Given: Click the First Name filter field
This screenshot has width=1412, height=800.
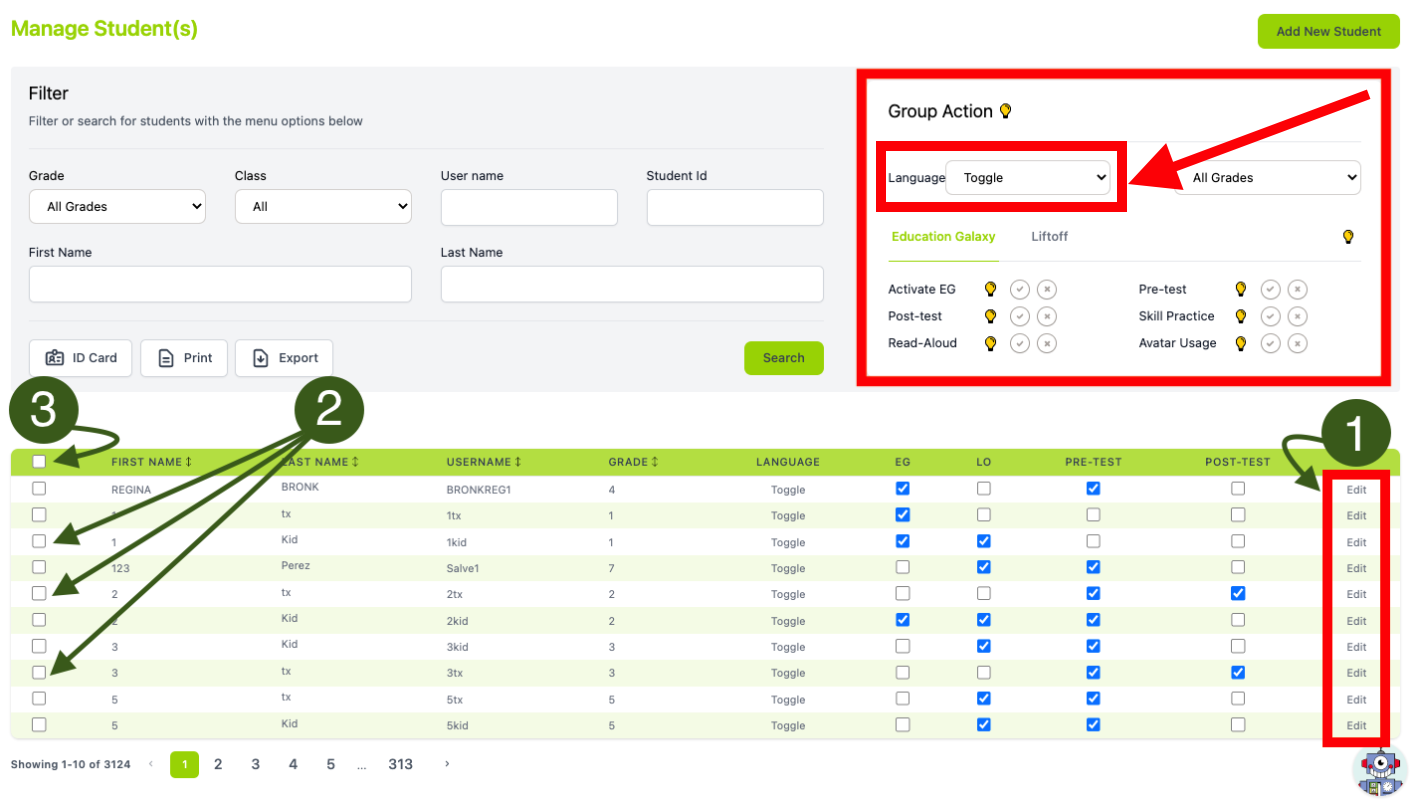Looking at the screenshot, I should pyautogui.click(x=220, y=284).
